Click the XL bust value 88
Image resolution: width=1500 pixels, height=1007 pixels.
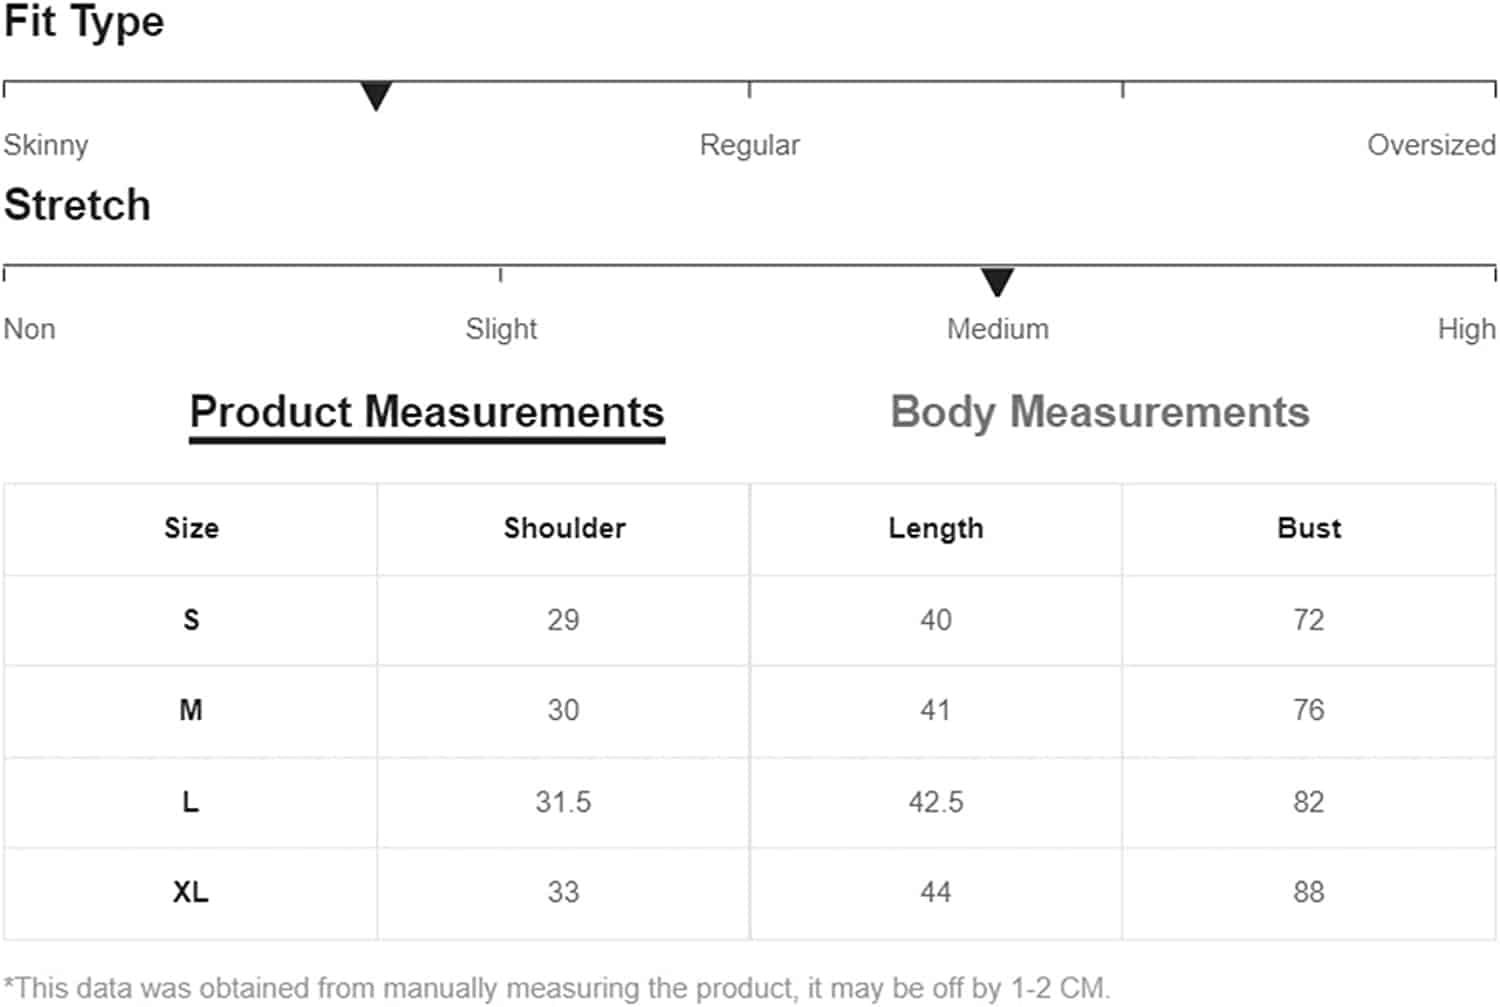pos(1308,892)
